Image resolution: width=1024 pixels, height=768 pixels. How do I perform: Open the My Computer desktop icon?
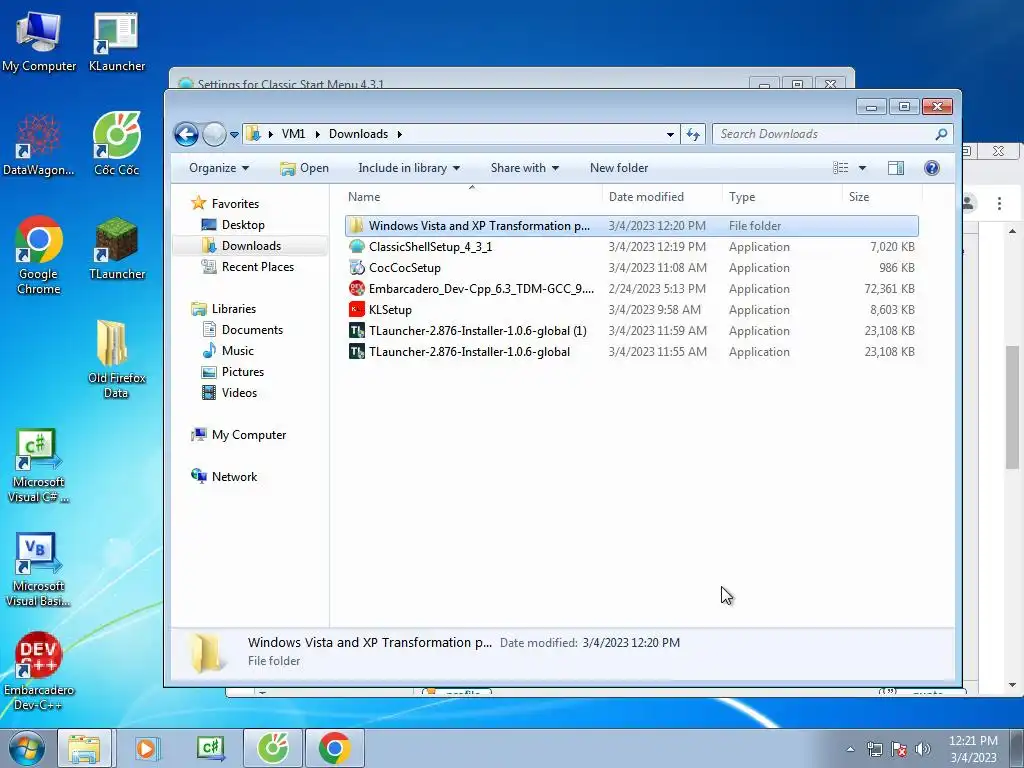(x=39, y=40)
